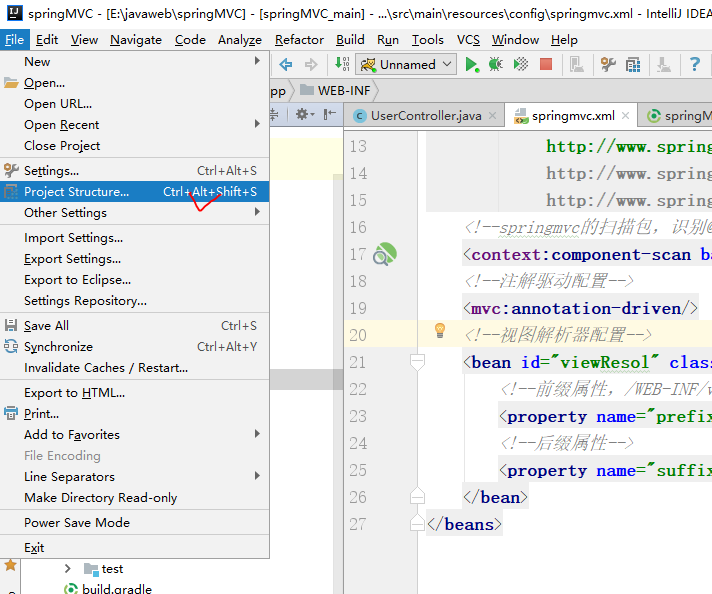Open the Help menu
The height and width of the screenshot is (594, 712).
[564, 40]
